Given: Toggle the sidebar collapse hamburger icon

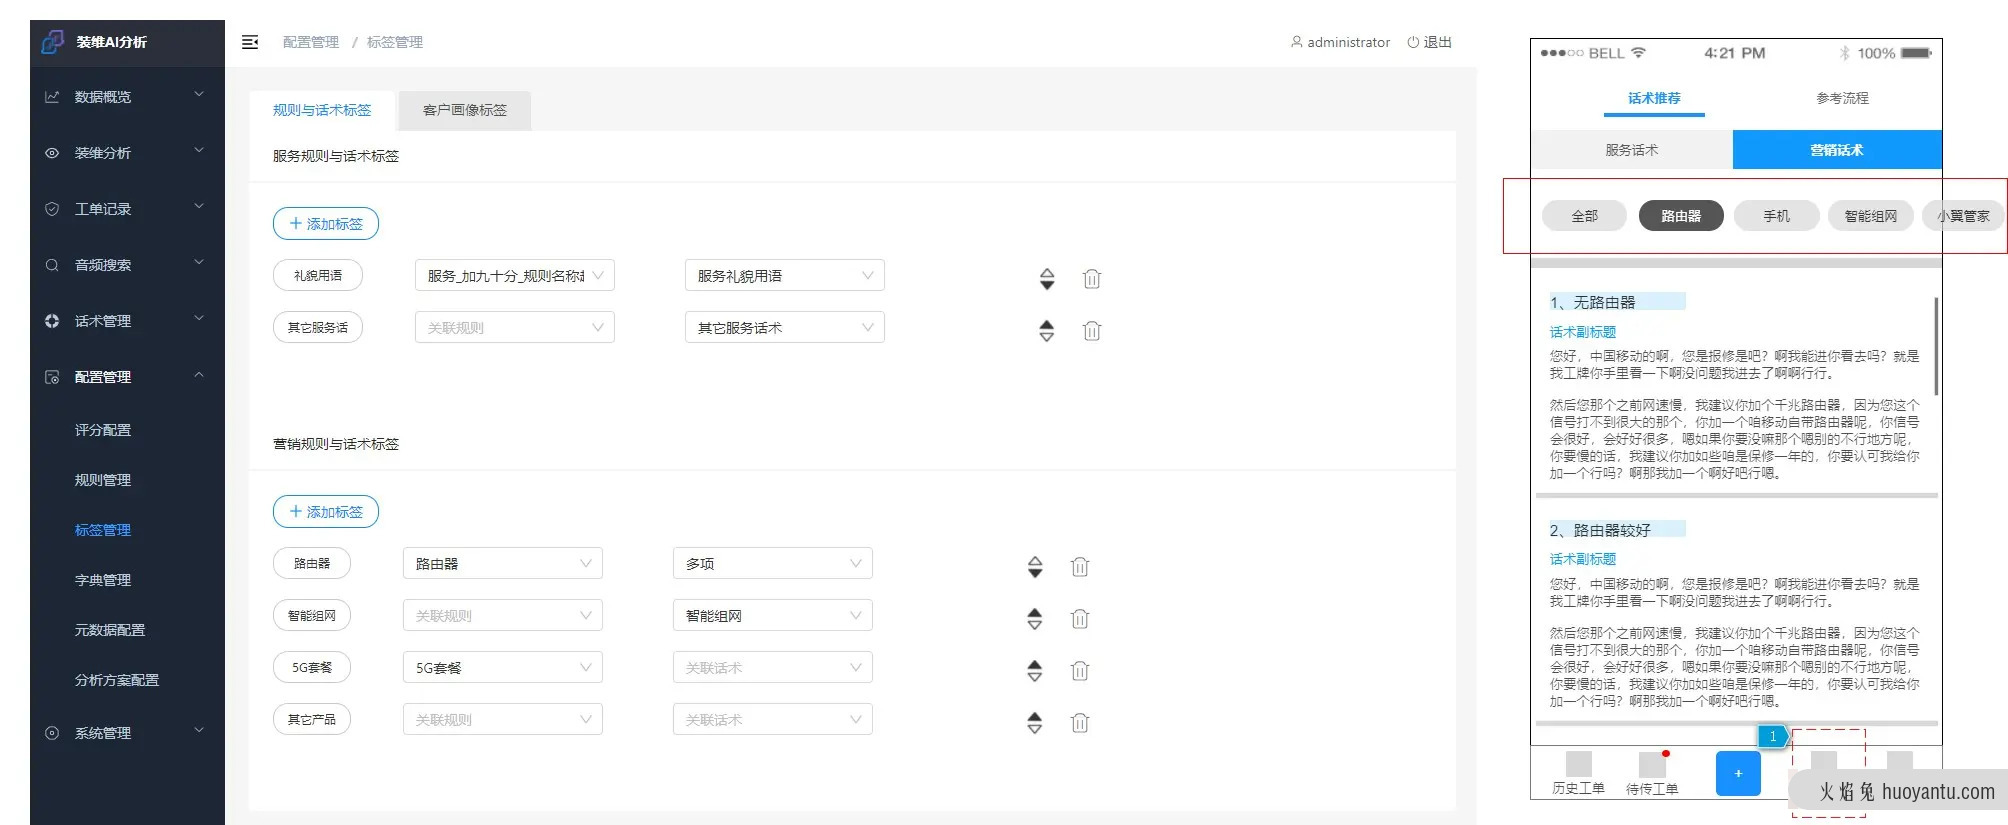Looking at the screenshot, I should pyautogui.click(x=250, y=42).
